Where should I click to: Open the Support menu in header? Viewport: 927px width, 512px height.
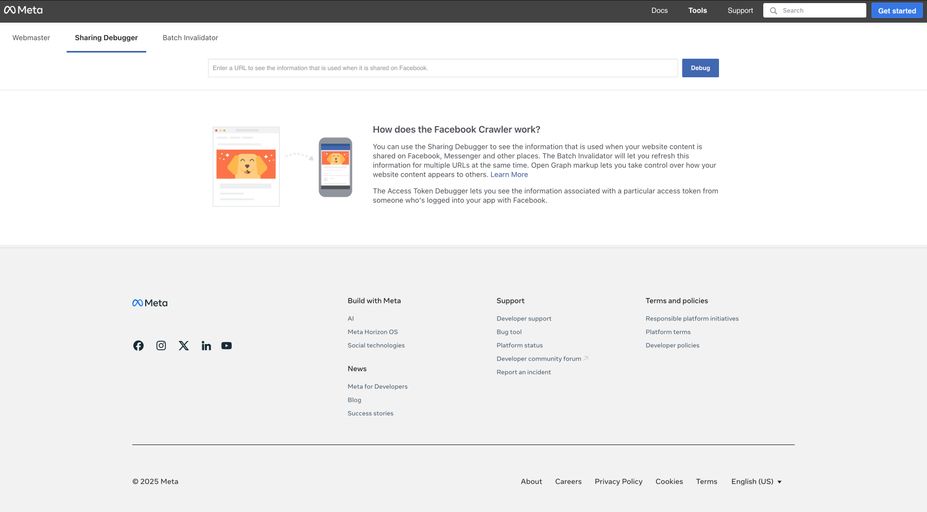pyautogui.click(x=740, y=11)
